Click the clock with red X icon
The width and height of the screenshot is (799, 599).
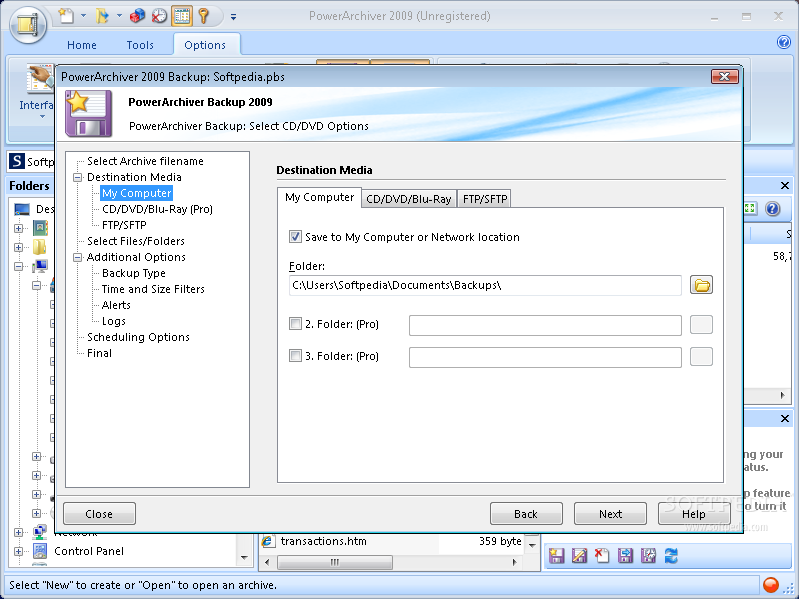[x=159, y=16]
